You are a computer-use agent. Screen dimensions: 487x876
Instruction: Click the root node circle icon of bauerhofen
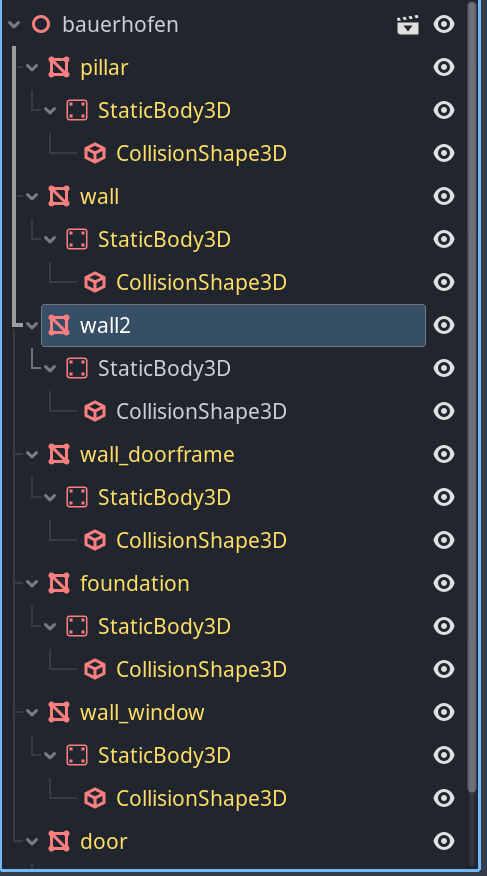[41, 25]
